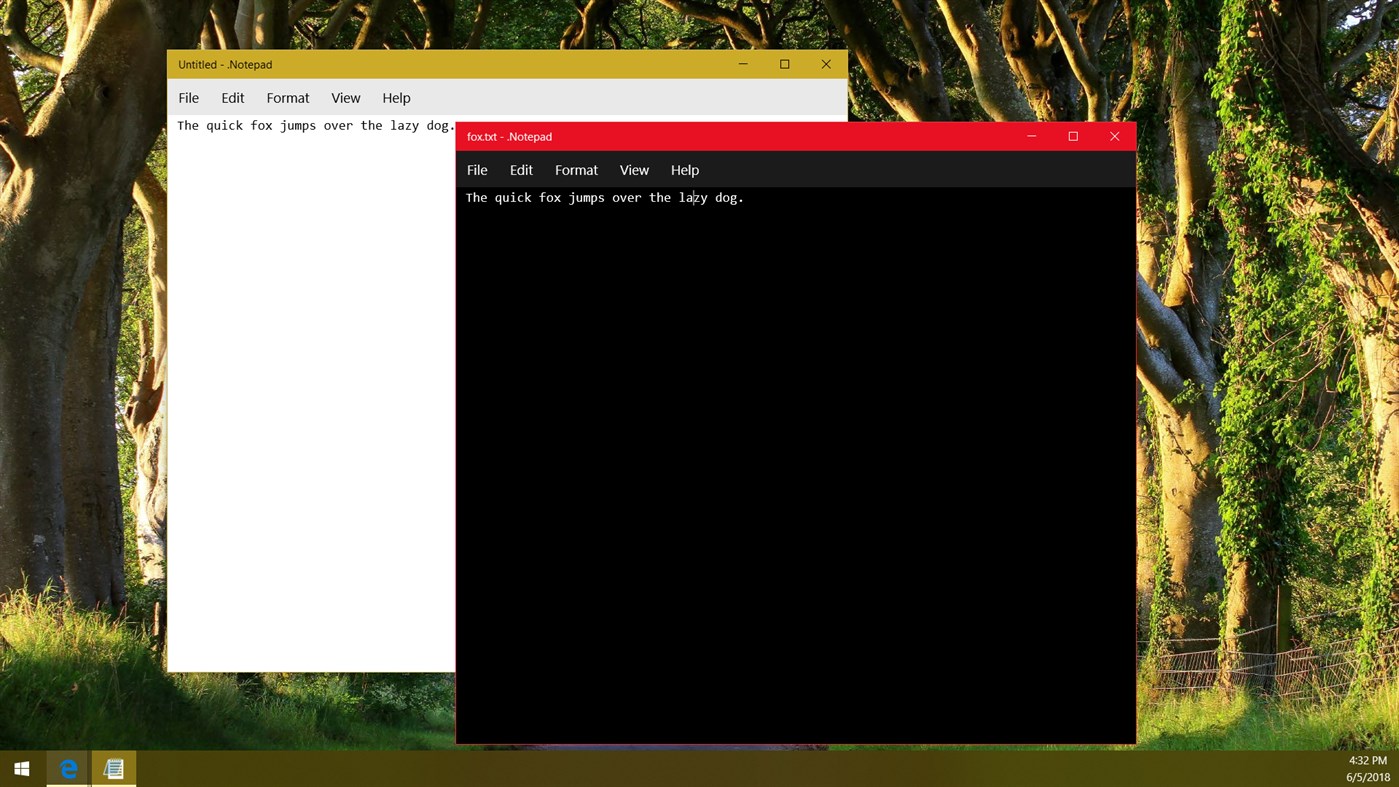
Task: Select the Notepad icon on the taskbar
Action: tap(113, 768)
